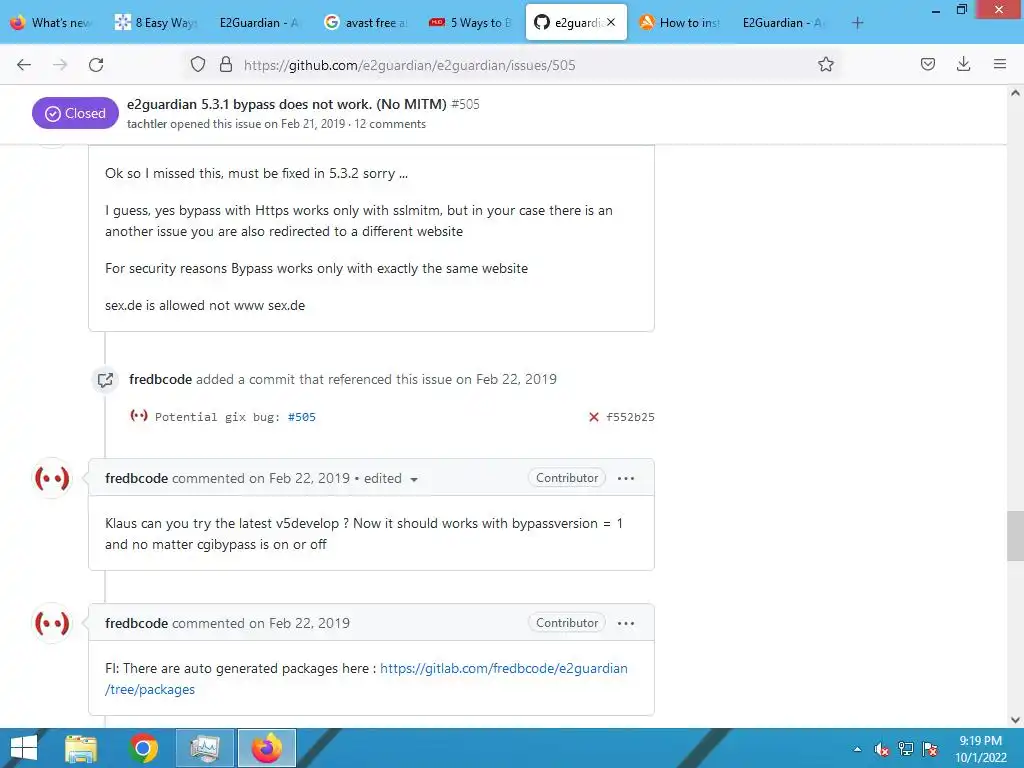Click the '12 comments' text in header
This screenshot has width=1024, height=768.
[x=390, y=124]
